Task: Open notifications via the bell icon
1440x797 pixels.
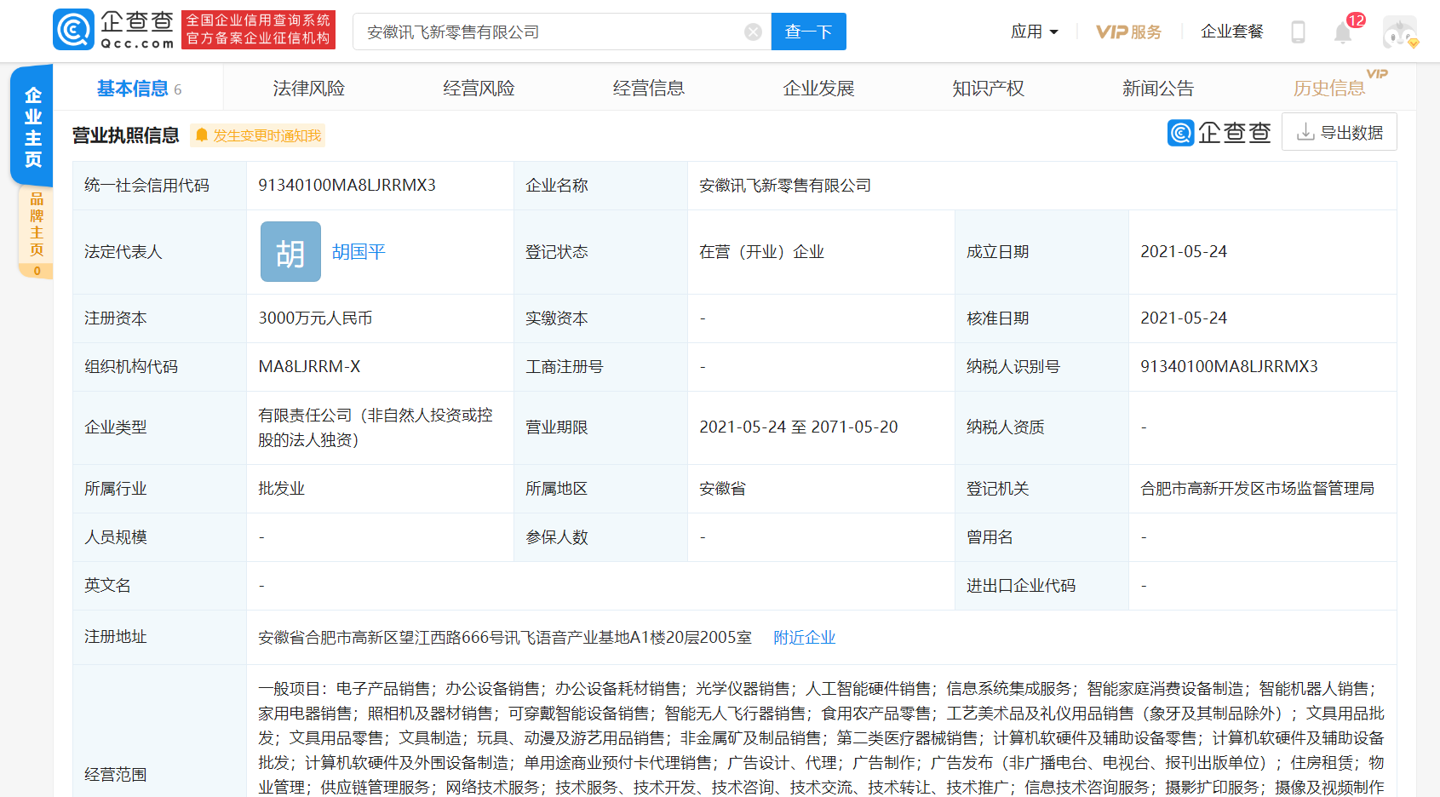Action: point(1344,31)
